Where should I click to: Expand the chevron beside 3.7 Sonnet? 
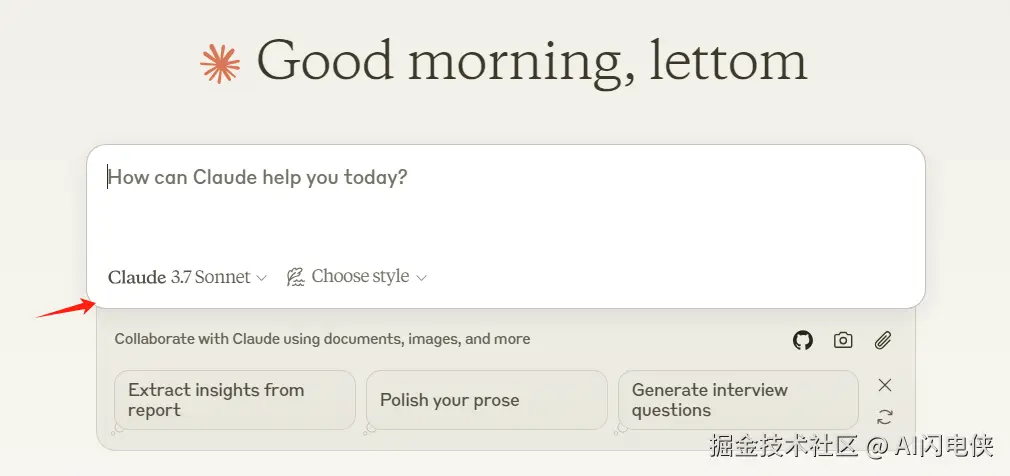click(x=262, y=278)
